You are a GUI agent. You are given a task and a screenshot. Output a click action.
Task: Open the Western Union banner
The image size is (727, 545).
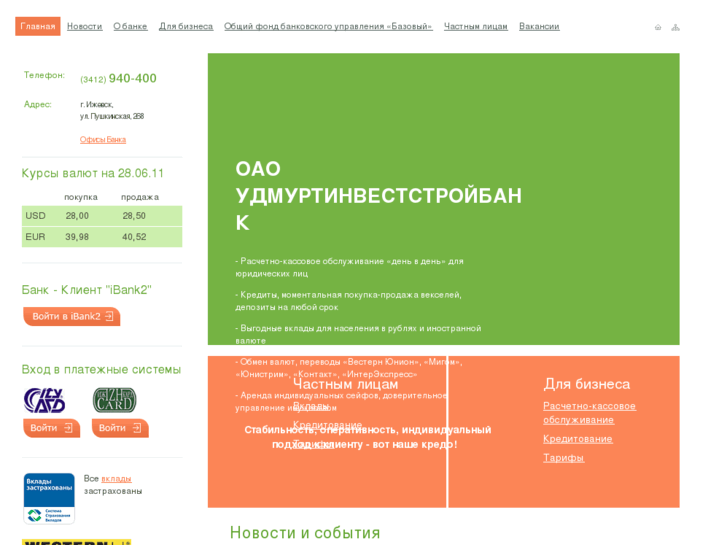(77, 542)
